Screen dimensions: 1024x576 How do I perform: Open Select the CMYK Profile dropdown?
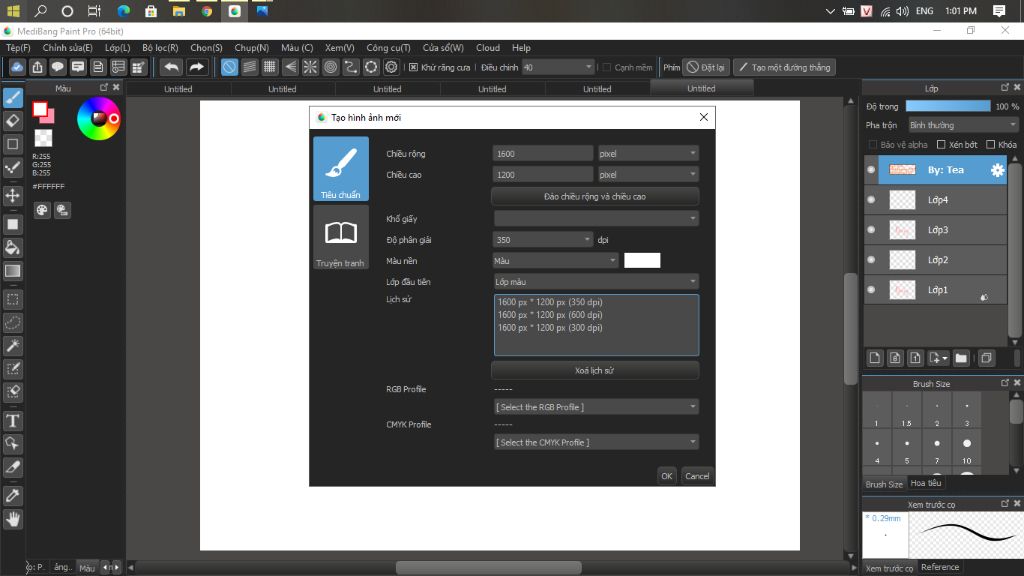(596, 442)
